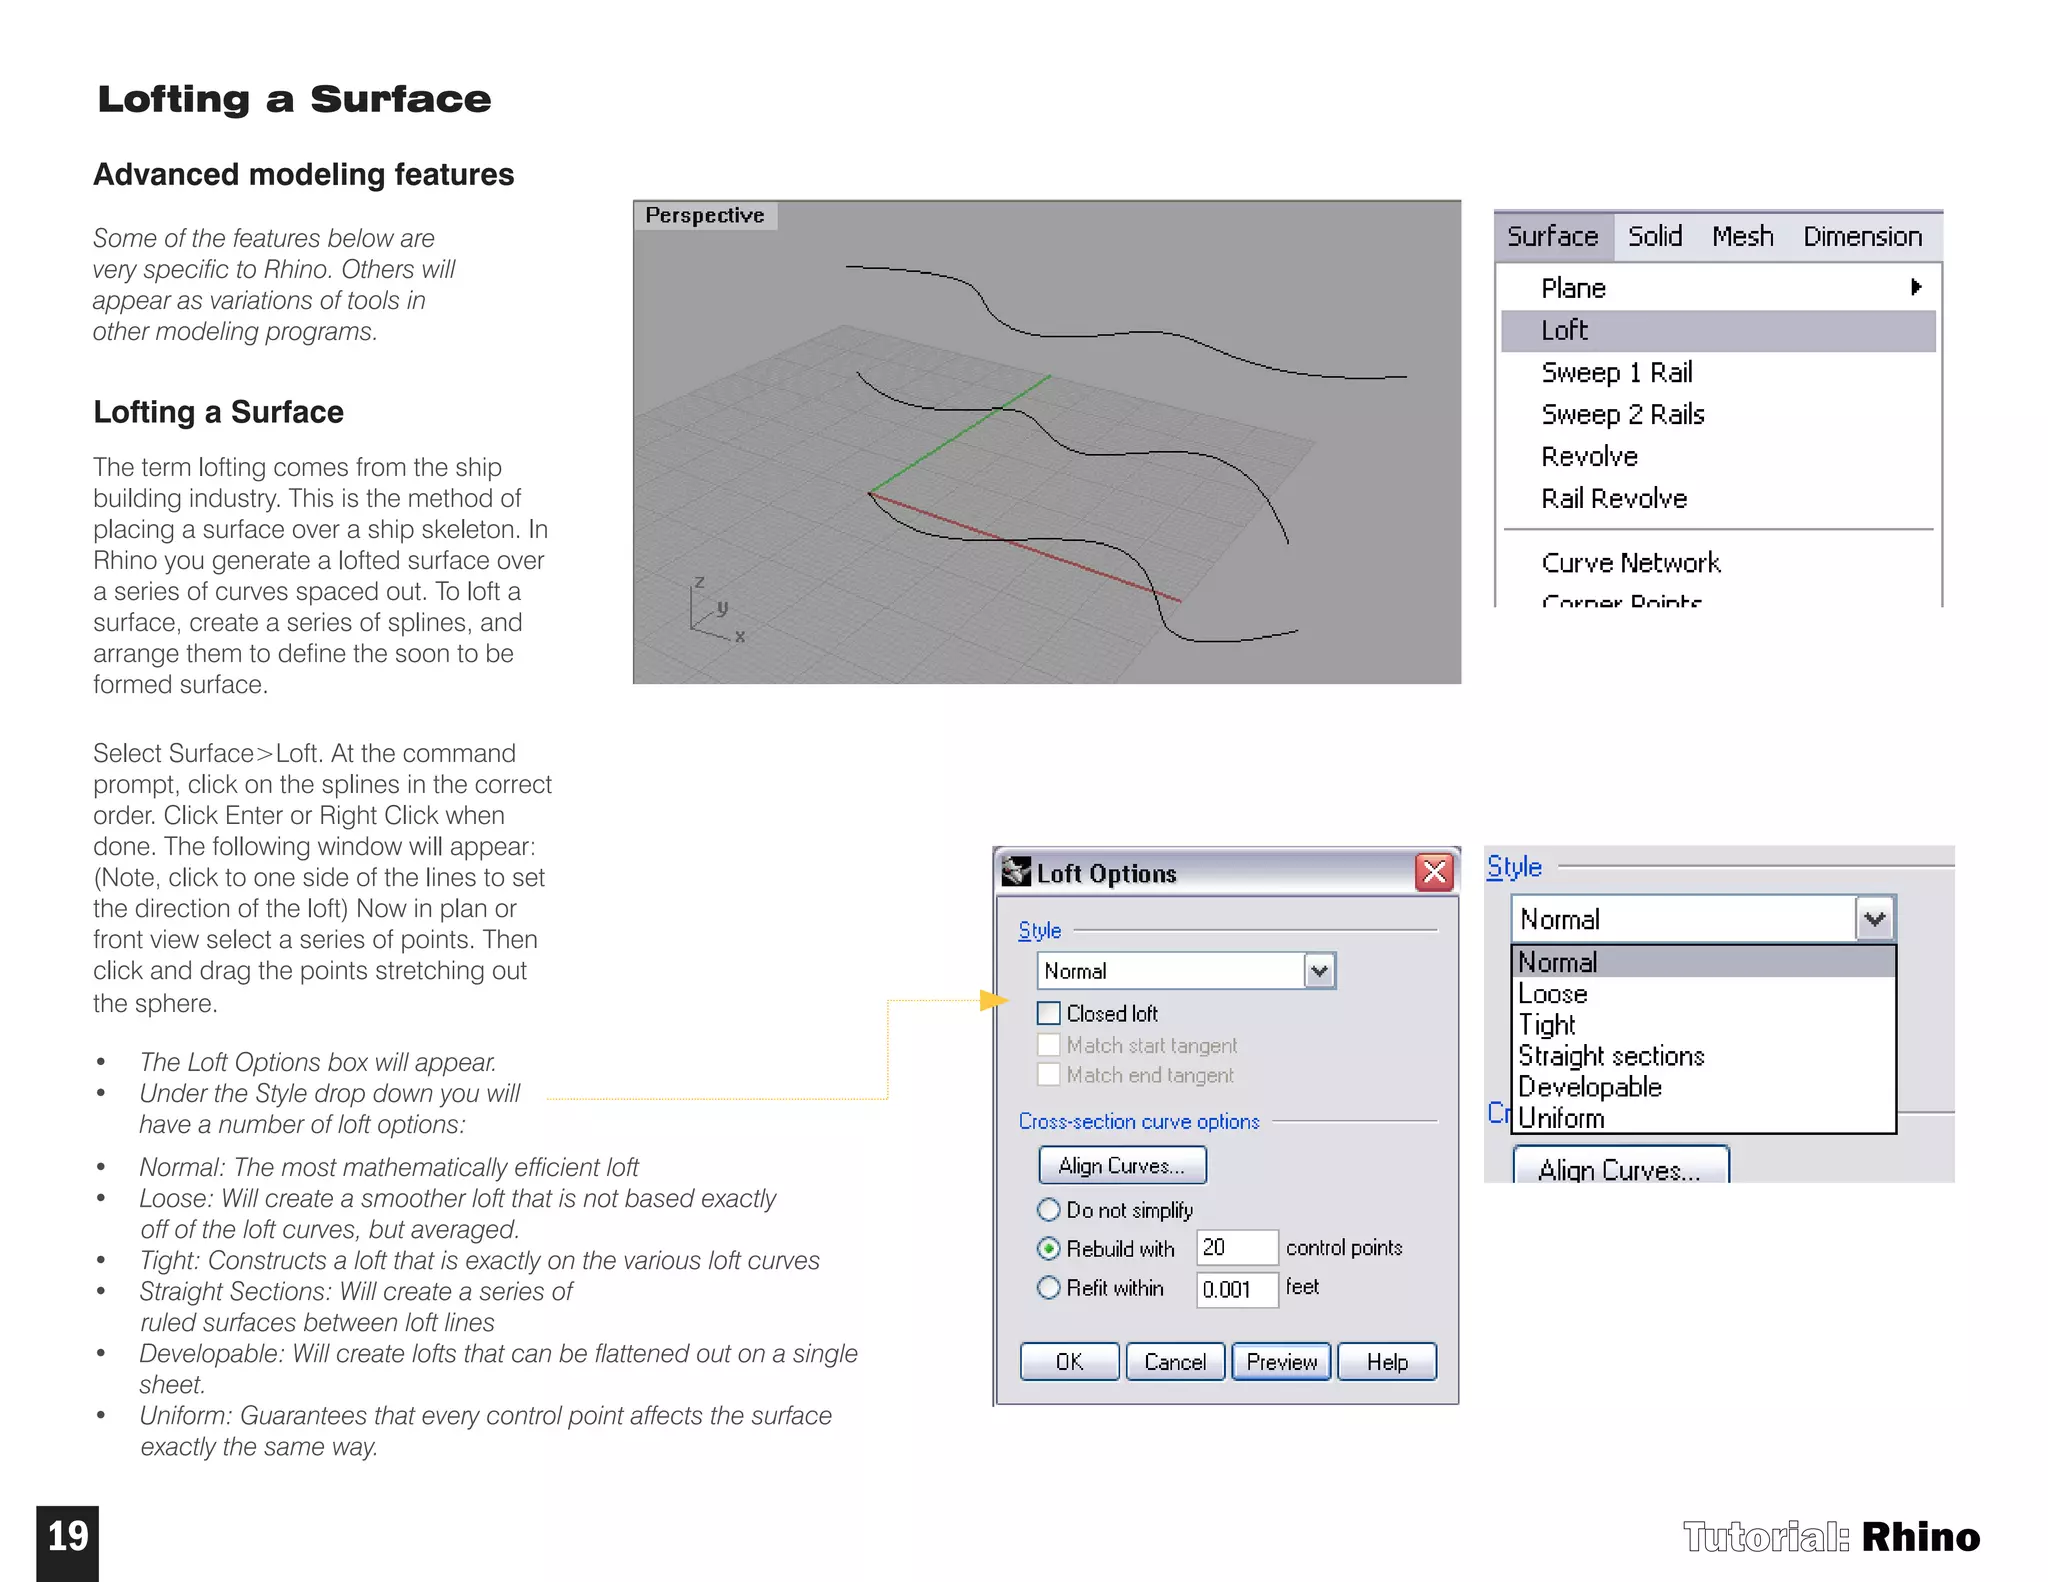The height and width of the screenshot is (1582, 2048).
Task: Choose Sweep 2 Rails menu entry
Action: (x=1622, y=414)
